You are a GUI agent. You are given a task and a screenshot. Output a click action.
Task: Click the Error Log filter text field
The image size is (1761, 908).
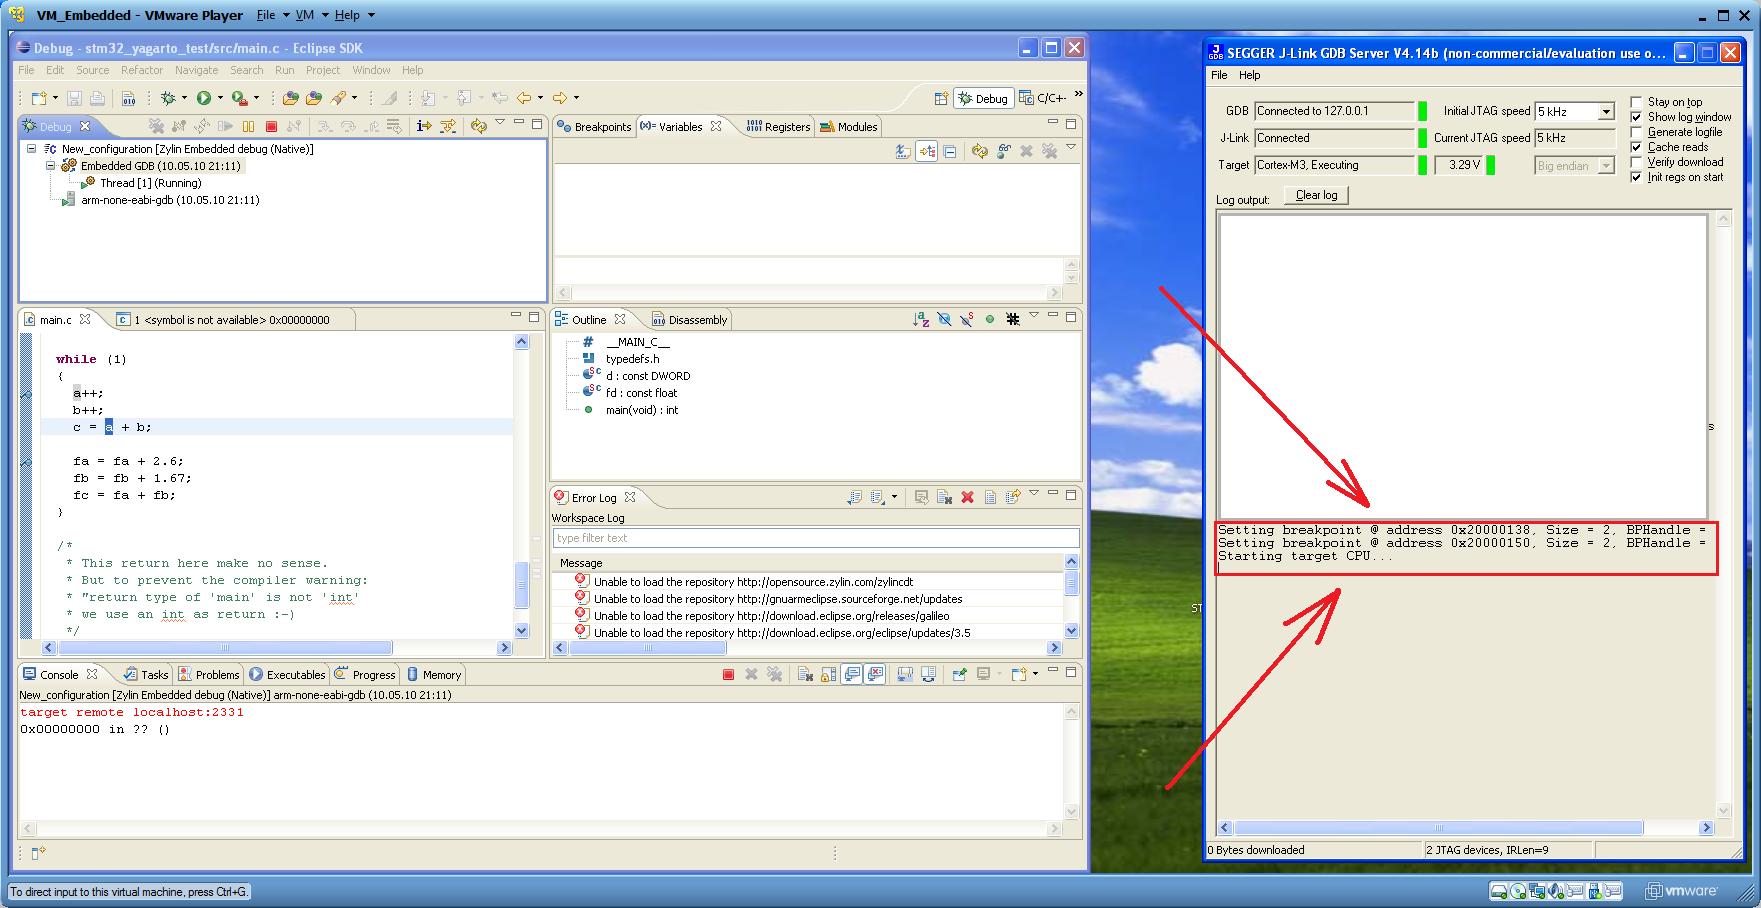pos(816,538)
